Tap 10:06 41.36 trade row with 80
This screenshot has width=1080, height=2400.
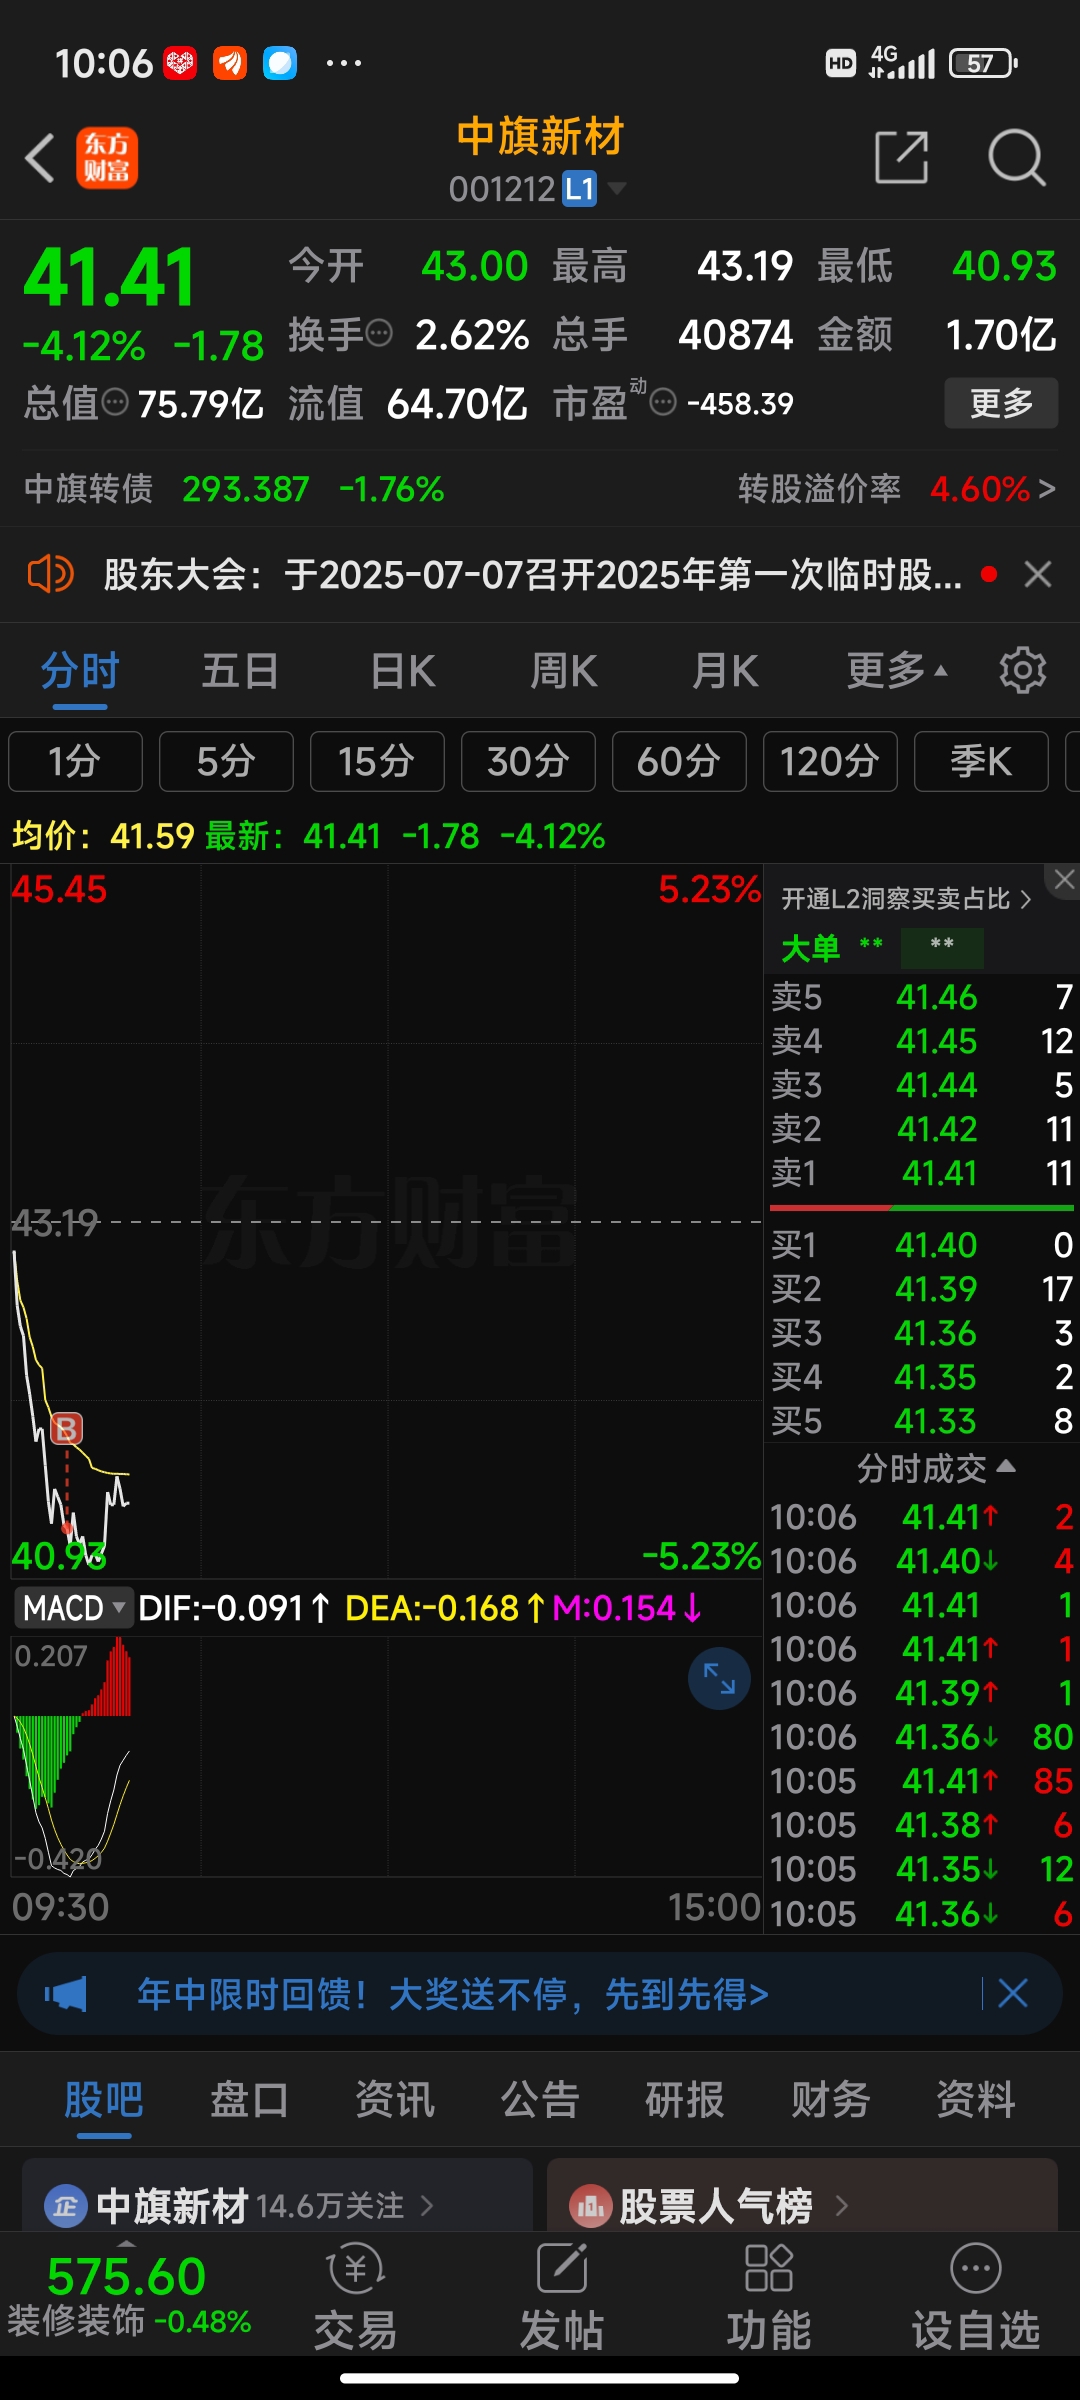pyautogui.click(x=922, y=1737)
